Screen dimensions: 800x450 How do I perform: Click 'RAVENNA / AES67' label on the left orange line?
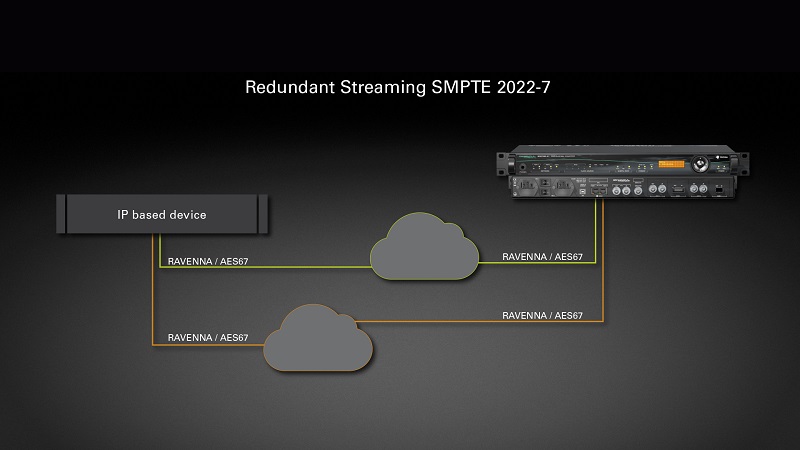208,337
